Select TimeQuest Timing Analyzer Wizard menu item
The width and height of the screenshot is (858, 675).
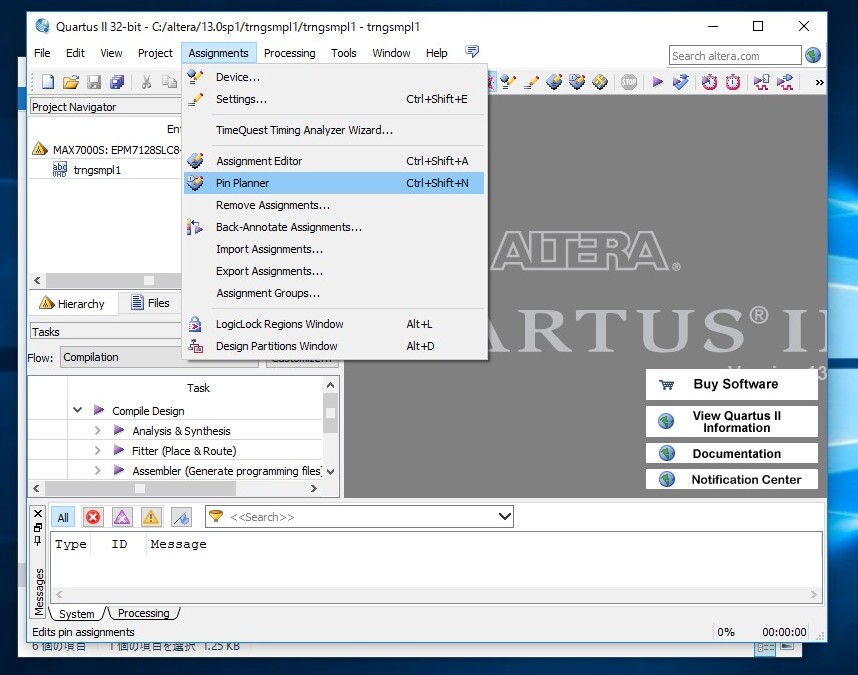[334, 130]
